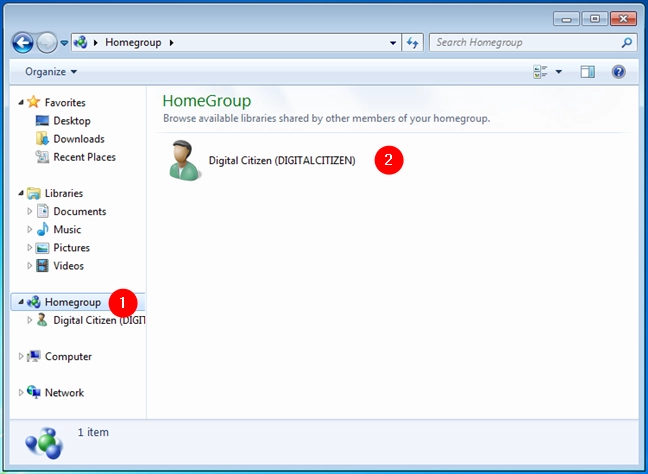Click the Recent Places icon
The height and width of the screenshot is (474, 648).
[x=42, y=157]
